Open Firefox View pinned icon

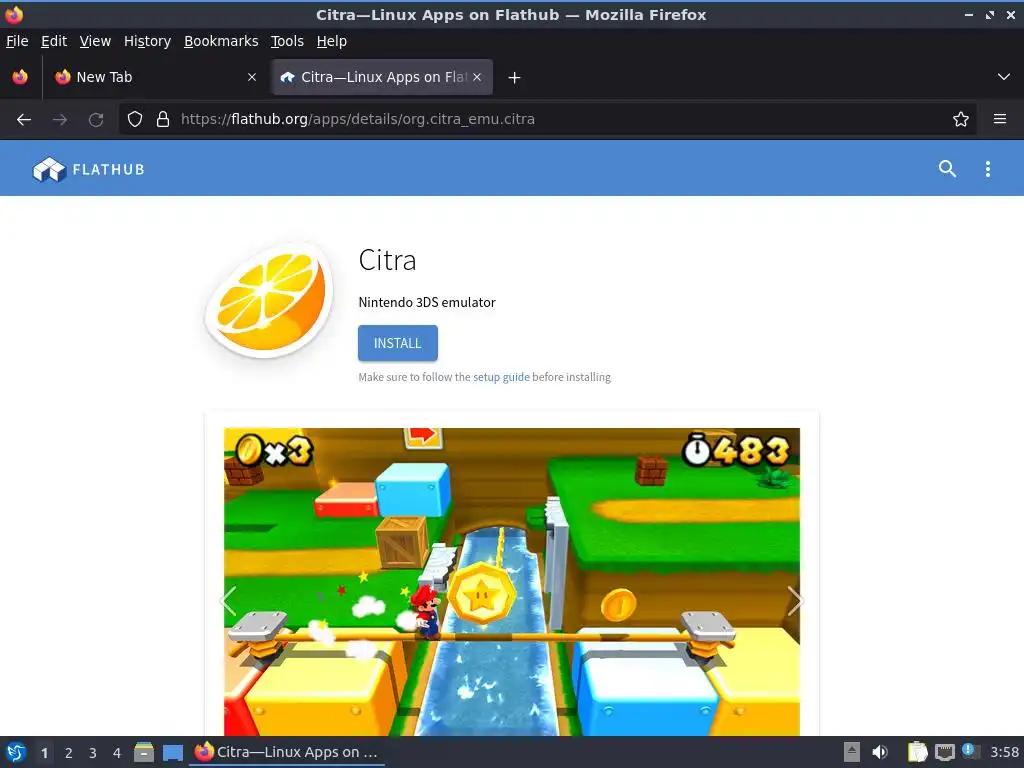tap(20, 77)
